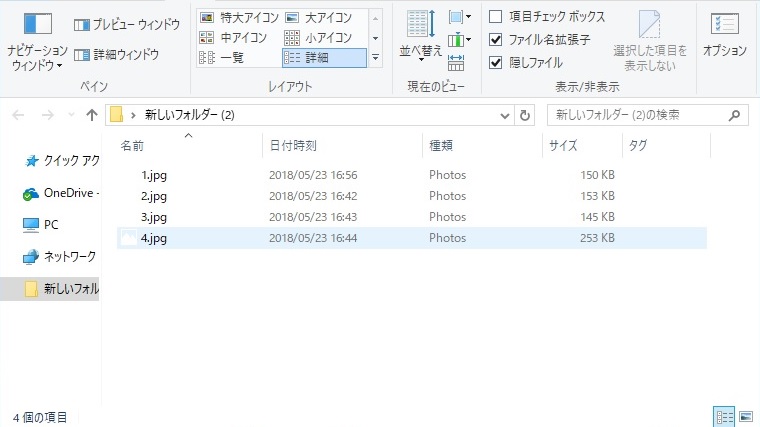Refresh the folder view

524,116
